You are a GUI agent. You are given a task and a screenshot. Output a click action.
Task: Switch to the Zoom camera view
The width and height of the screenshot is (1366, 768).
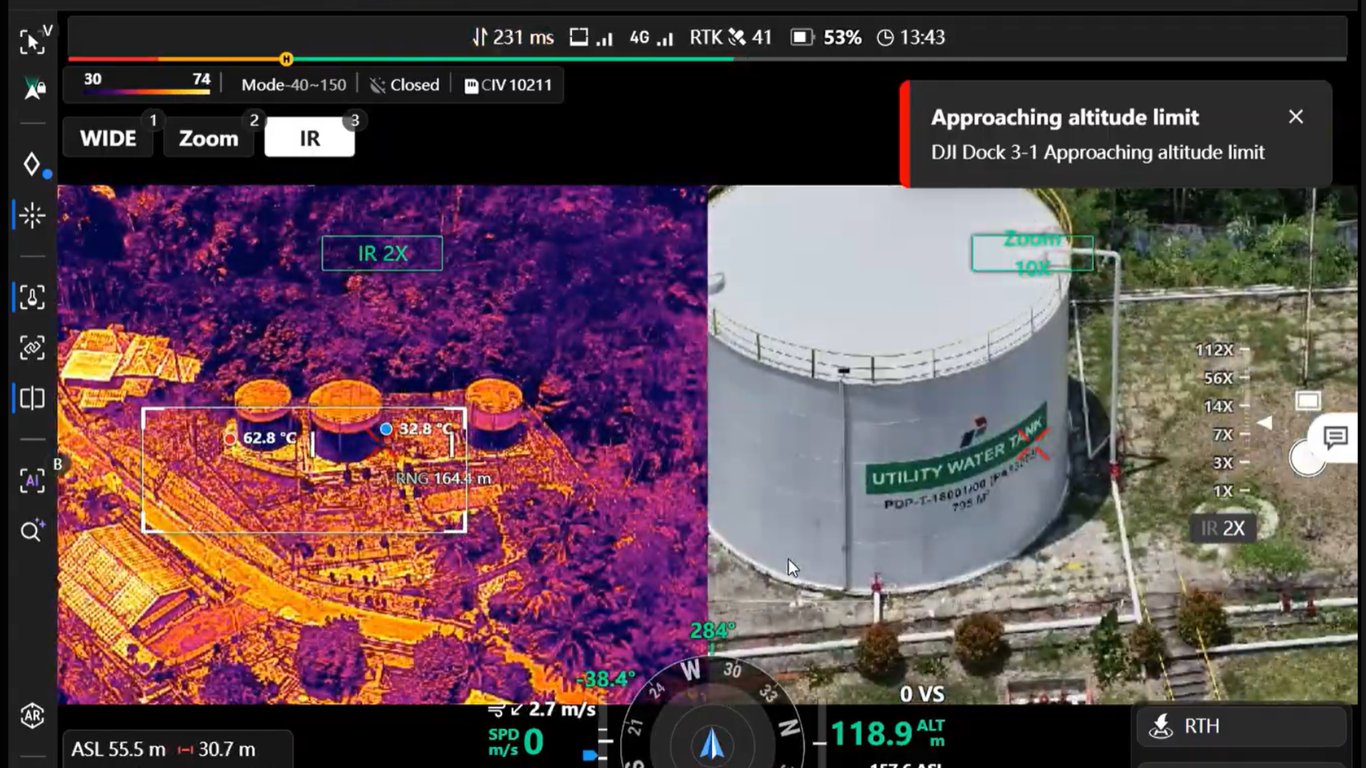pyautogui.click(x=208, y=138)
